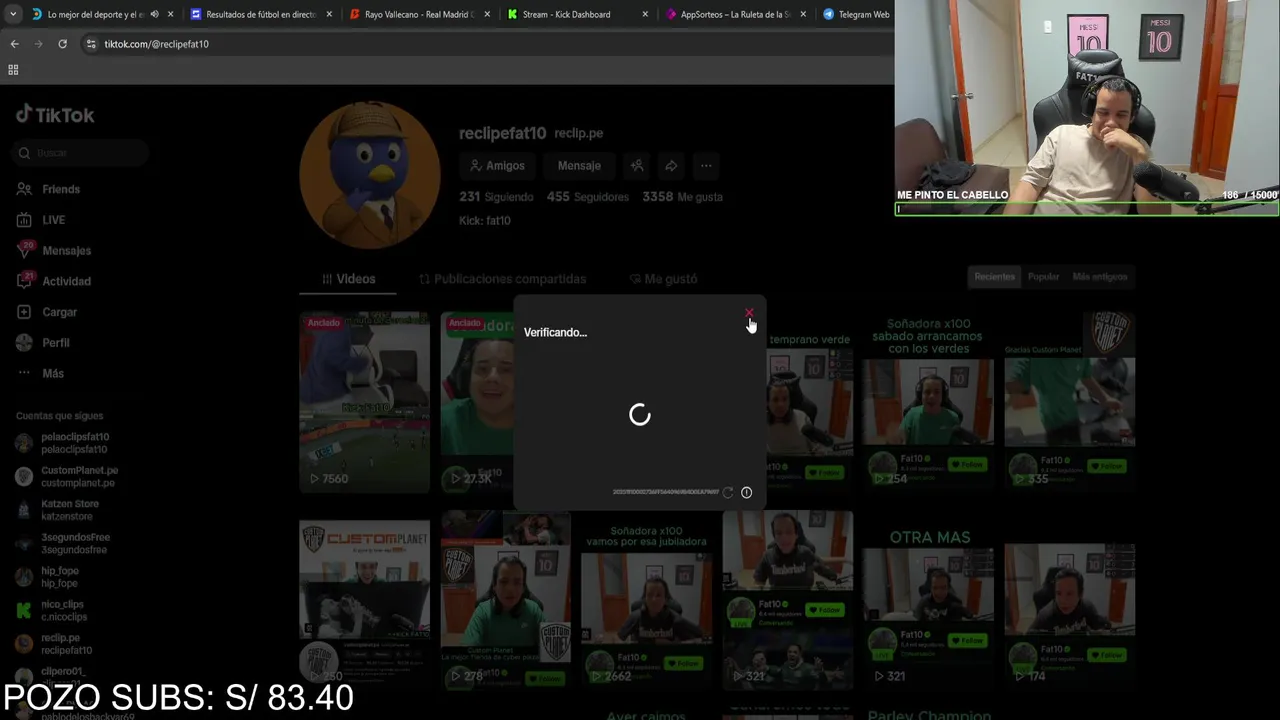Open the pinned video with 27.3K views

click(x=478, y=403)
